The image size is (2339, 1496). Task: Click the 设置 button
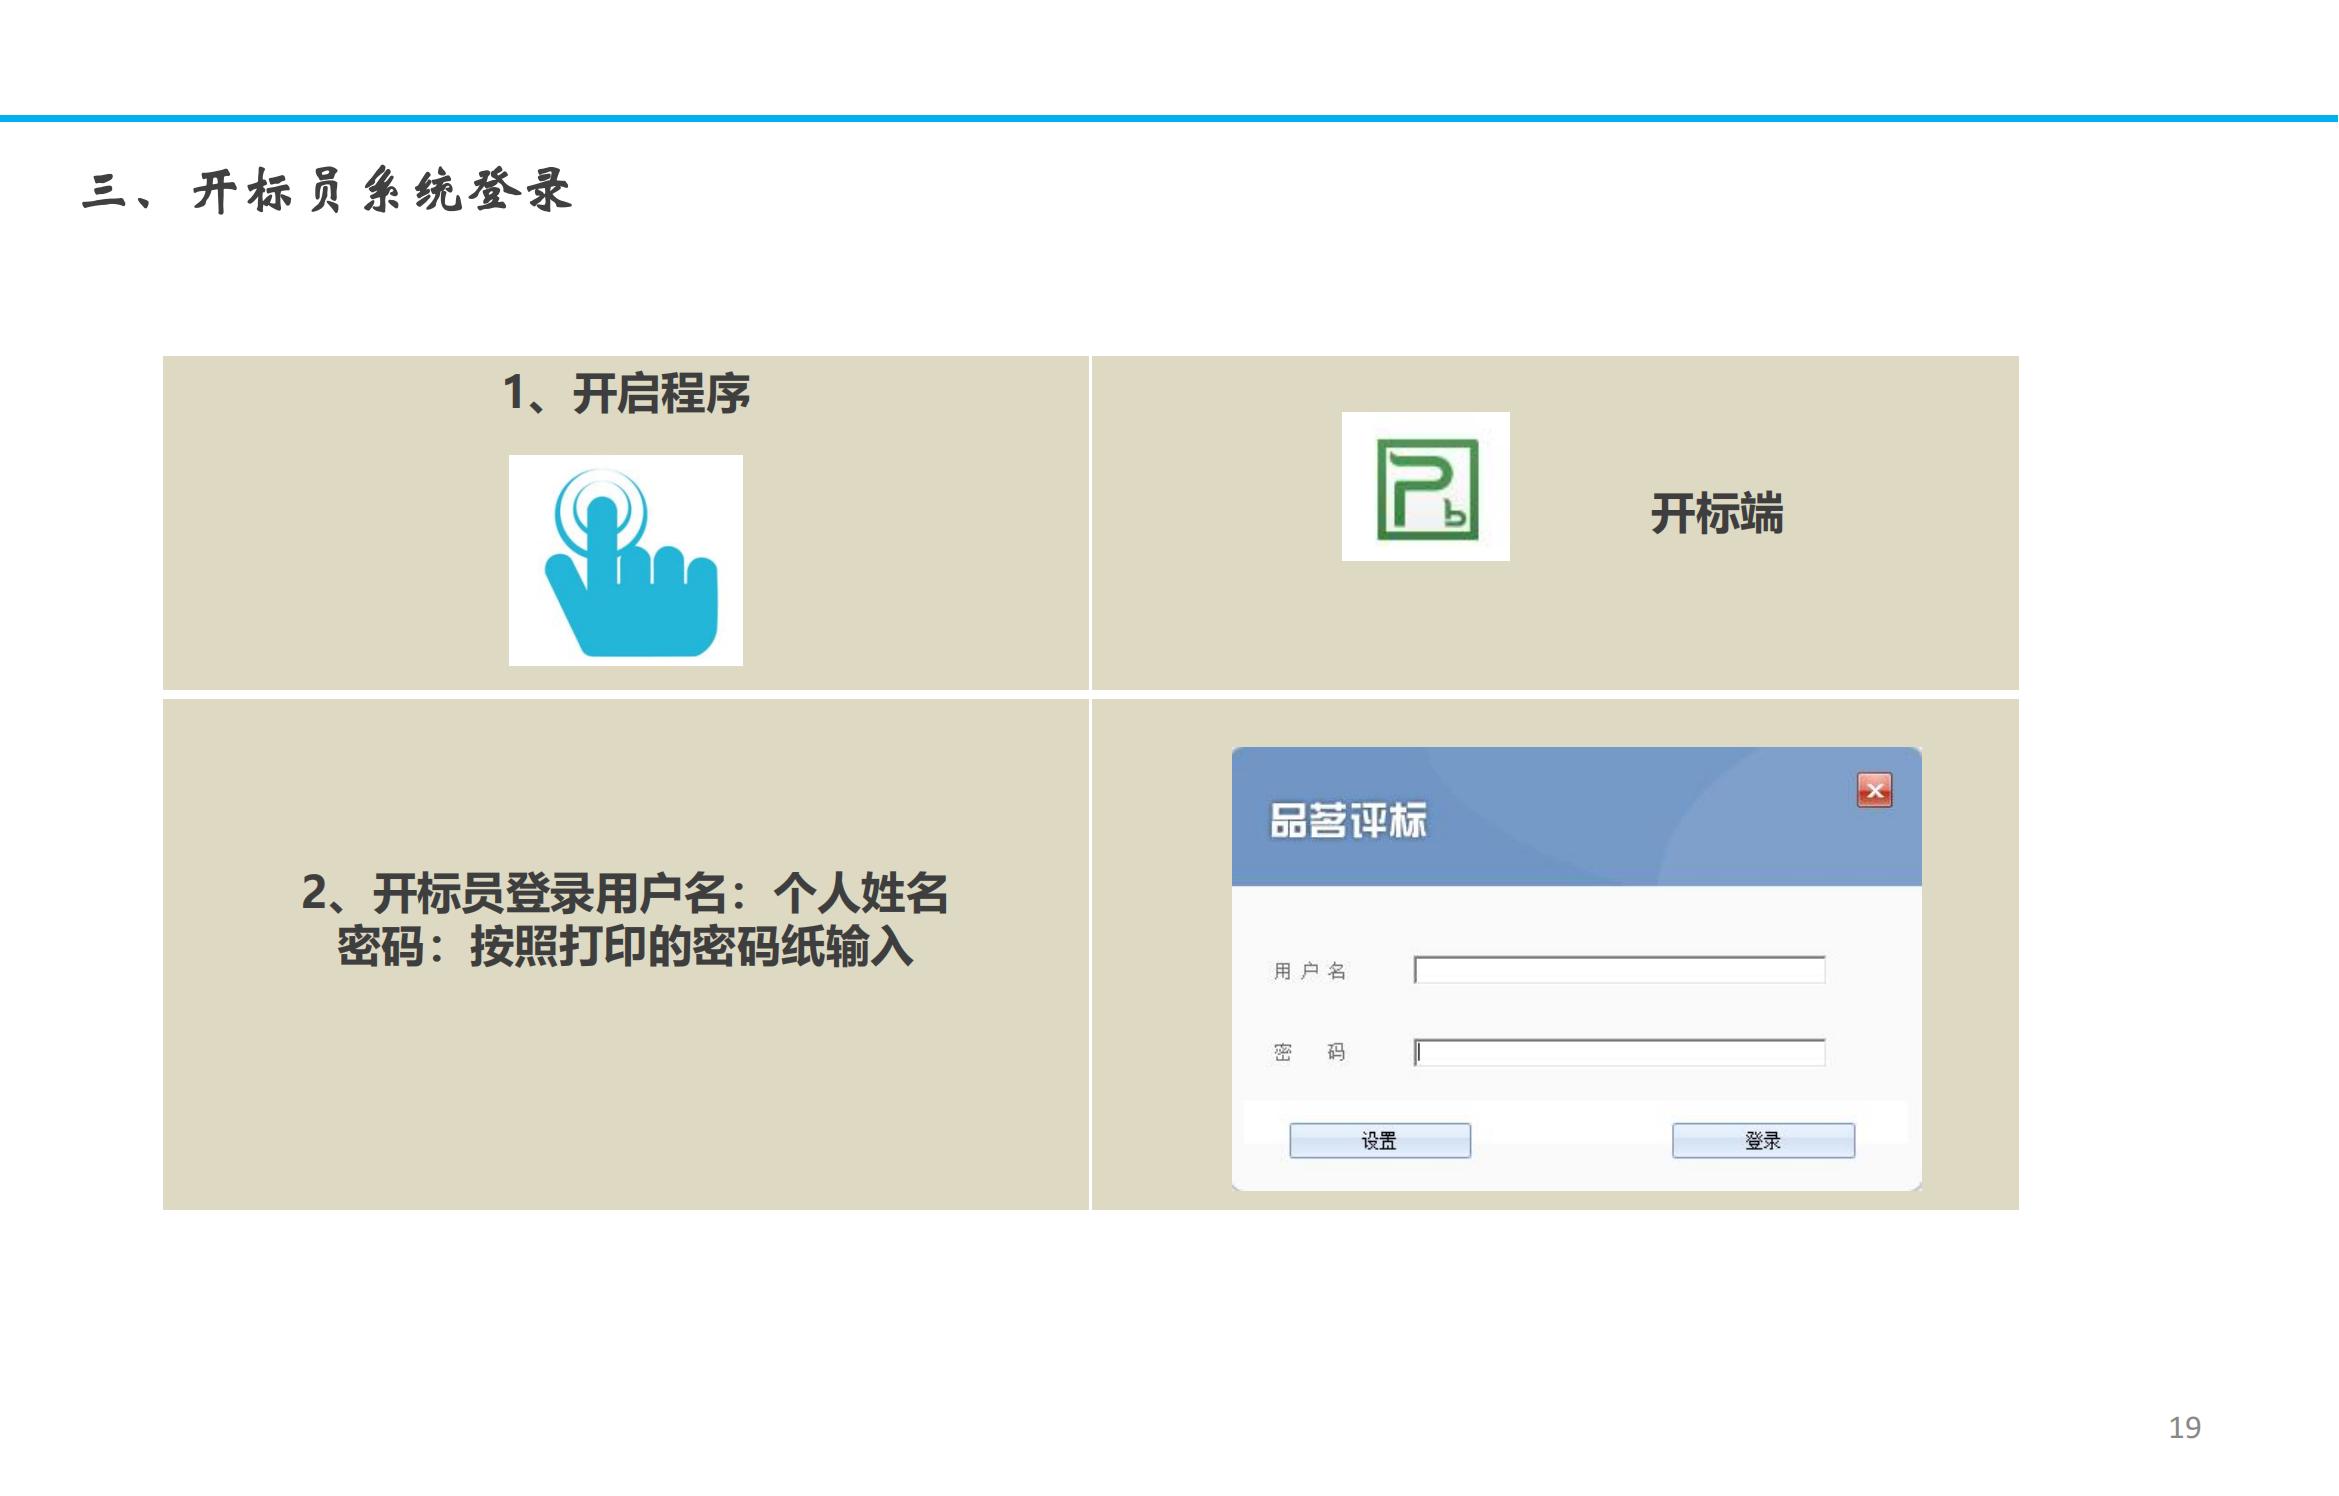tap(1380, 1140)
